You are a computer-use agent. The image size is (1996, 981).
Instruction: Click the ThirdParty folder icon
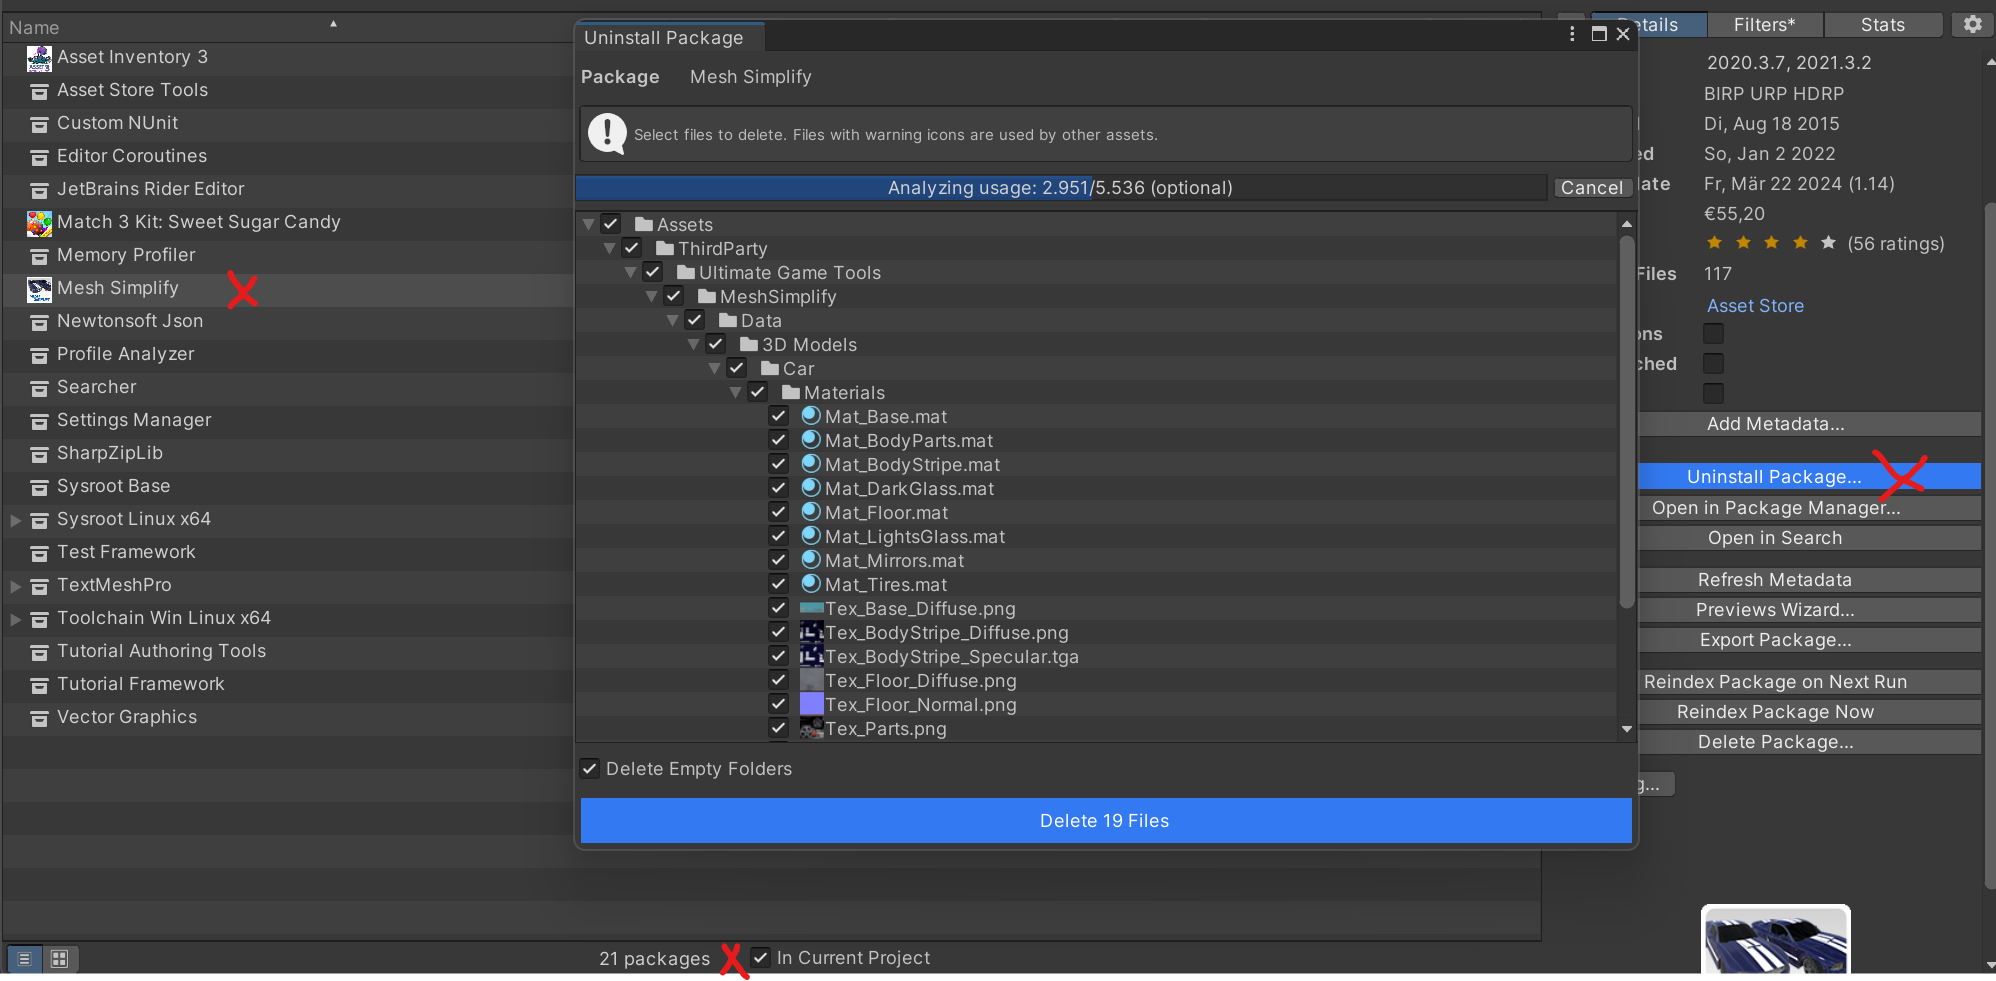pos(665,248)
